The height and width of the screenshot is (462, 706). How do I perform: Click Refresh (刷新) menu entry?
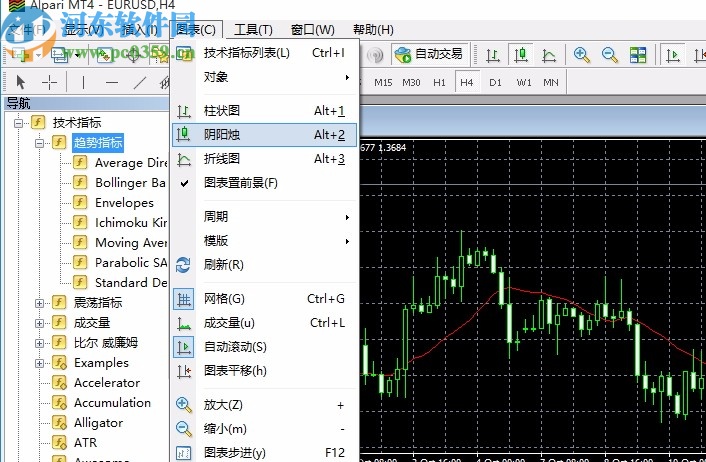pyautogui.click(x=265, y=265)
